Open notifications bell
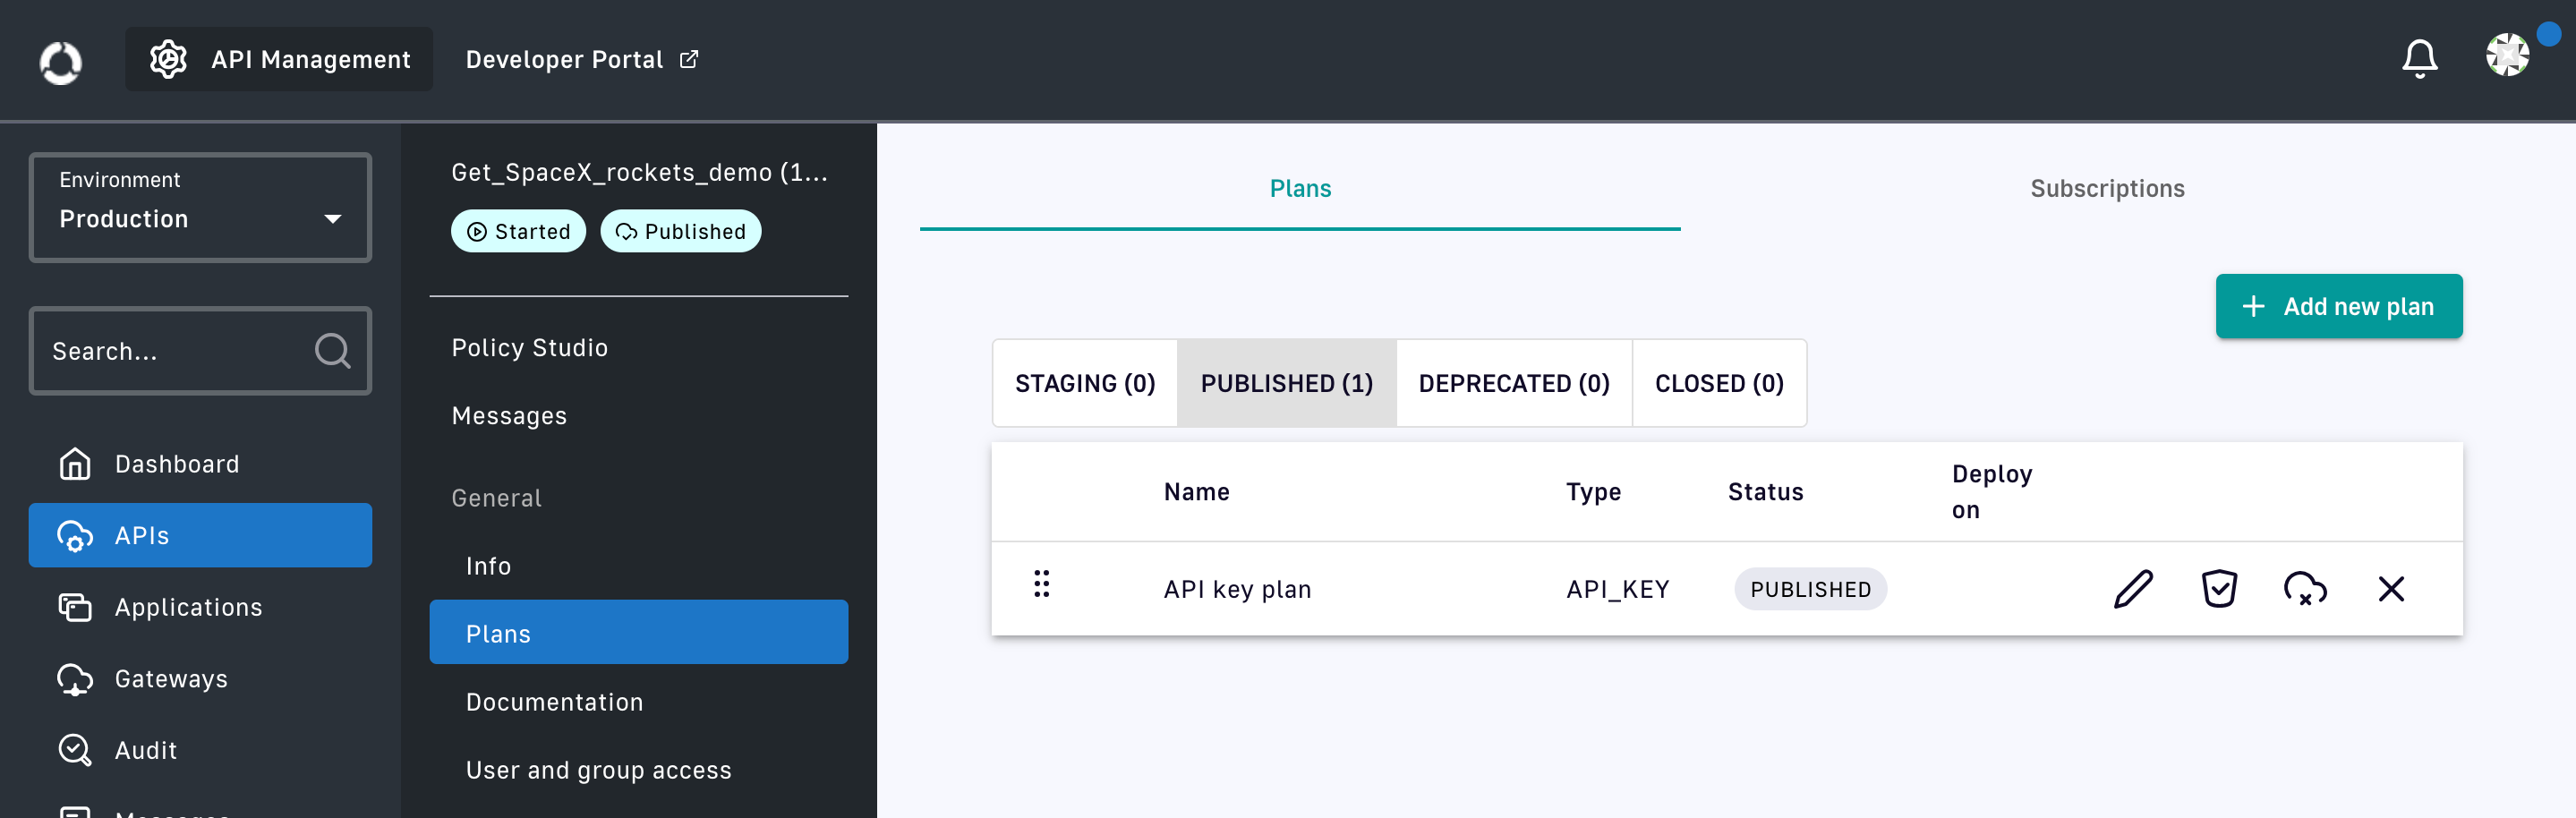The height and width of the screenshot is (818, 2576). [2419, 59]
